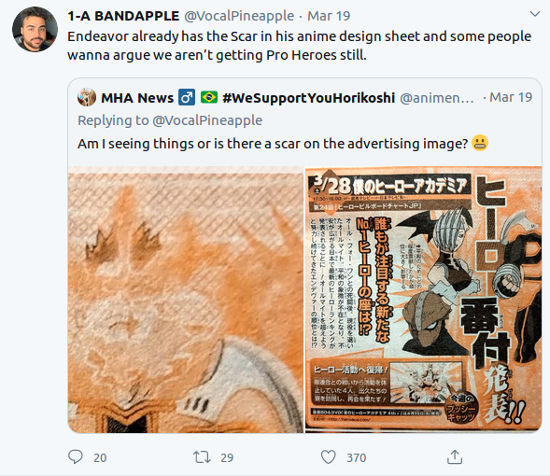This screenshot has height=476, width=550.
Task: Click the MHA News display name
Action: point(137,98)
